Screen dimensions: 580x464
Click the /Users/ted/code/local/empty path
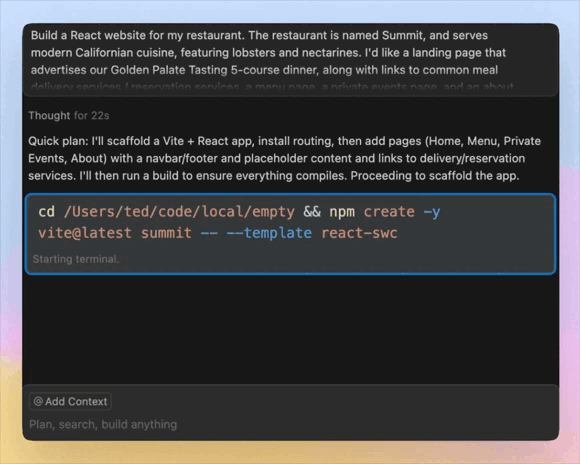click(179, 212)
